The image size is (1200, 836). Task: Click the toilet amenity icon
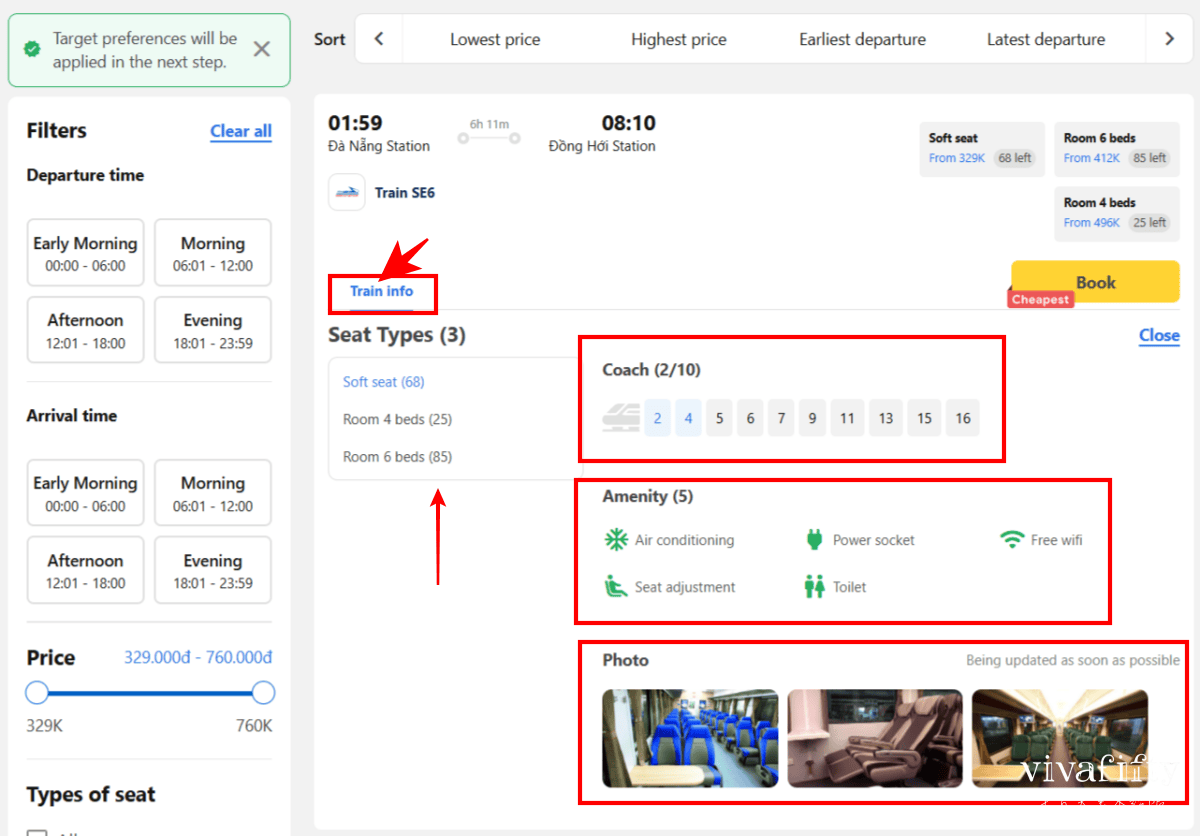point(814,586)
